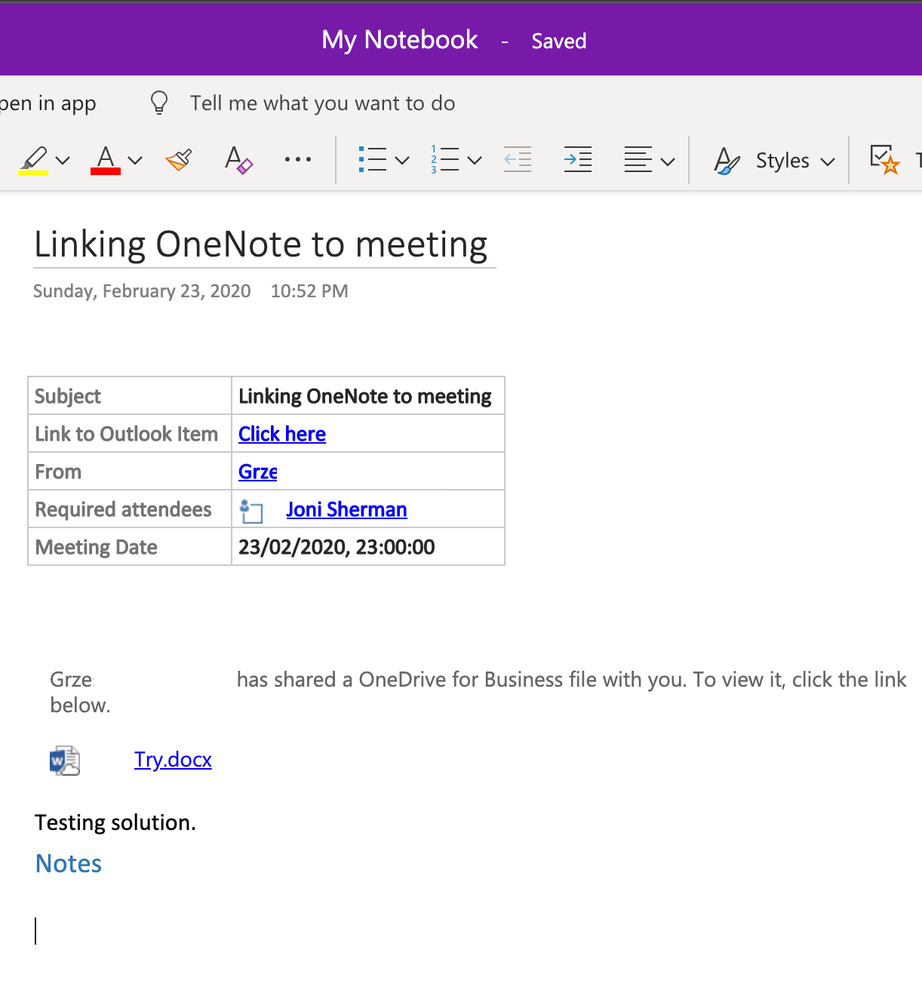Click the Word document icon
The image size is (922, 999).
(65, 760)
